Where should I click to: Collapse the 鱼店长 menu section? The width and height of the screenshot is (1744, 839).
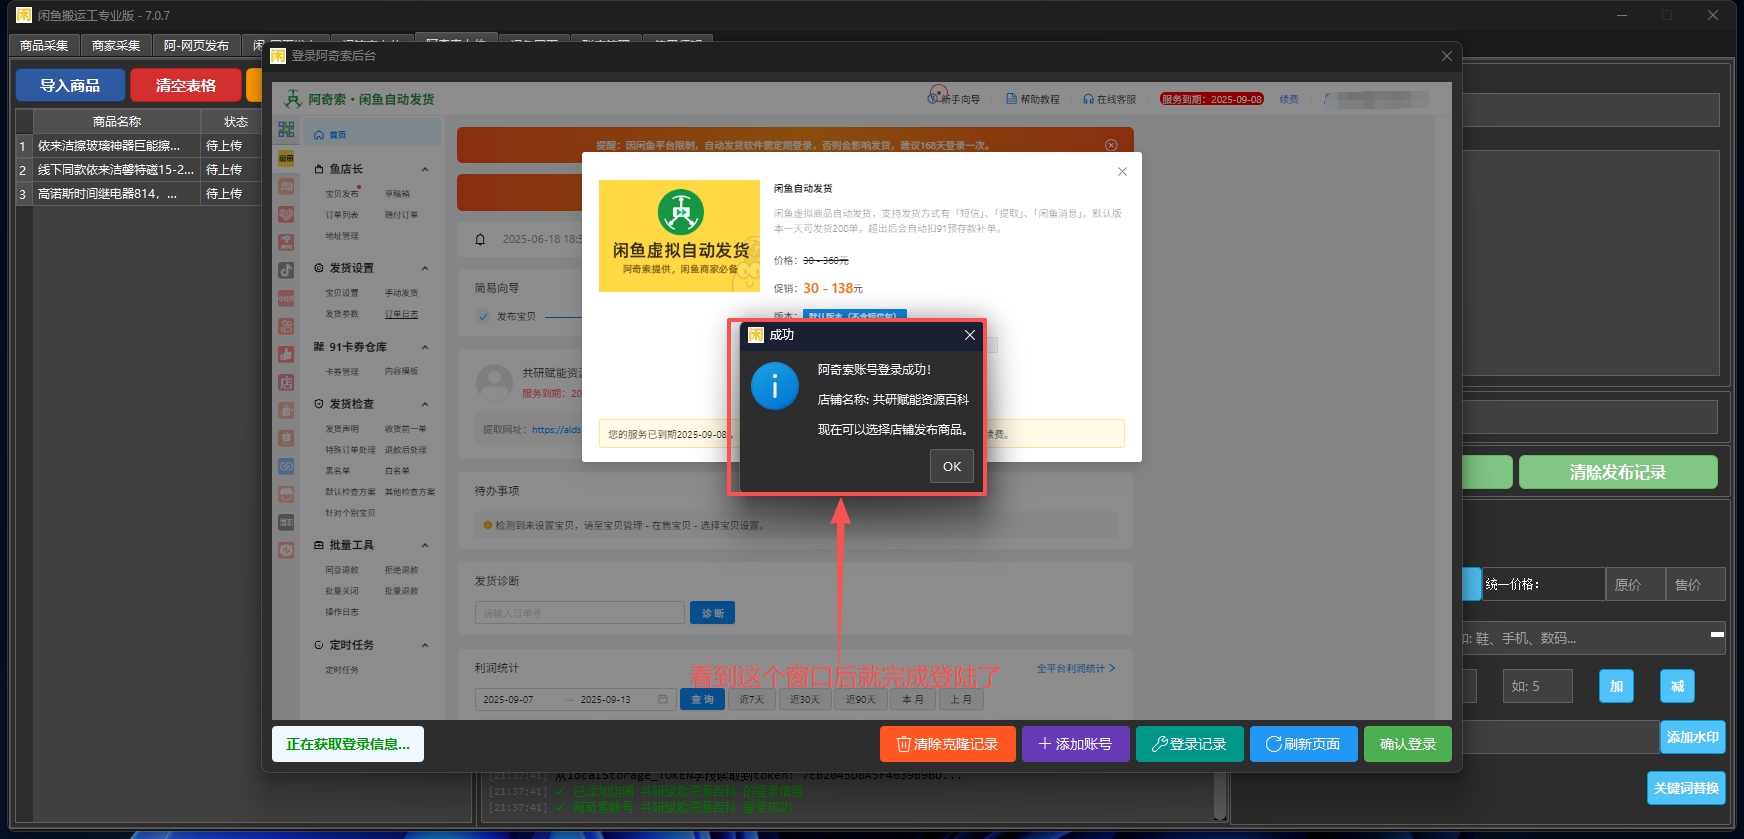point(425,169)
